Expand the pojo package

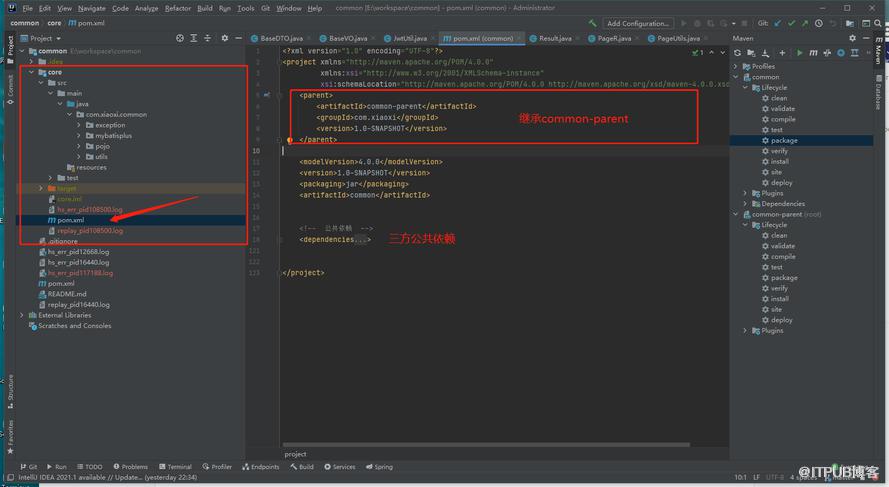79,146
